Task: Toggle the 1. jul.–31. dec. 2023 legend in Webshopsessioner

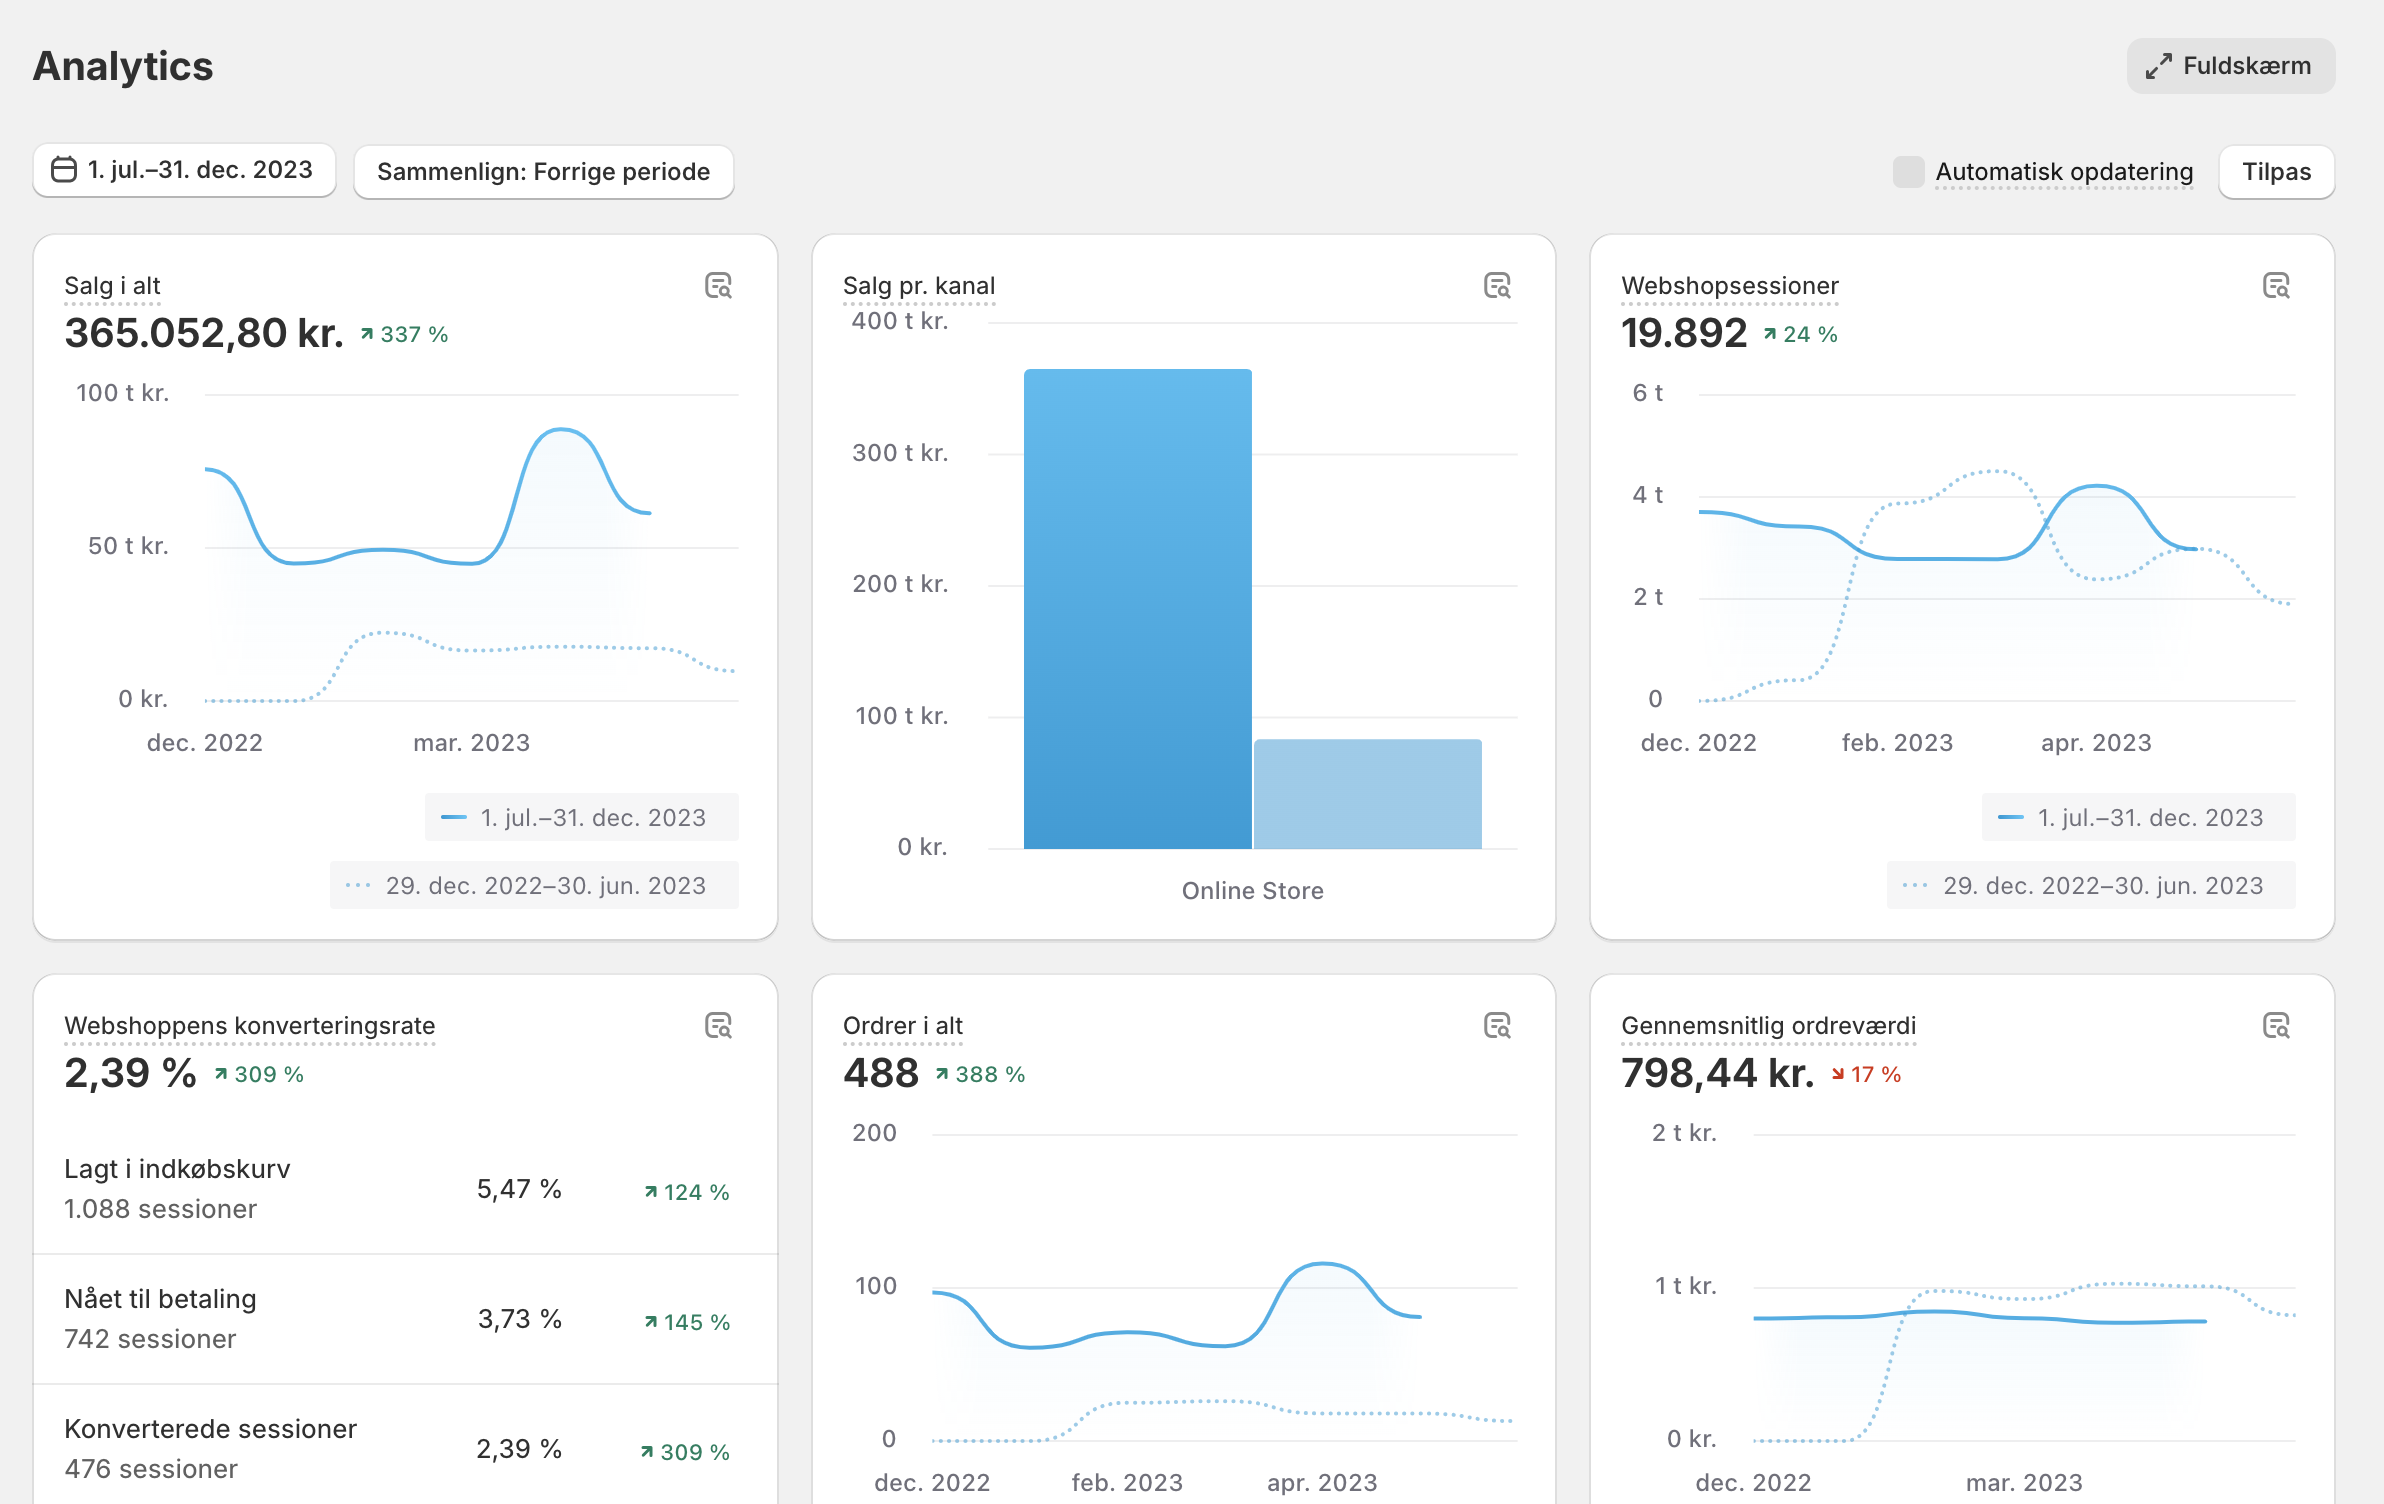Action: 2138,818
